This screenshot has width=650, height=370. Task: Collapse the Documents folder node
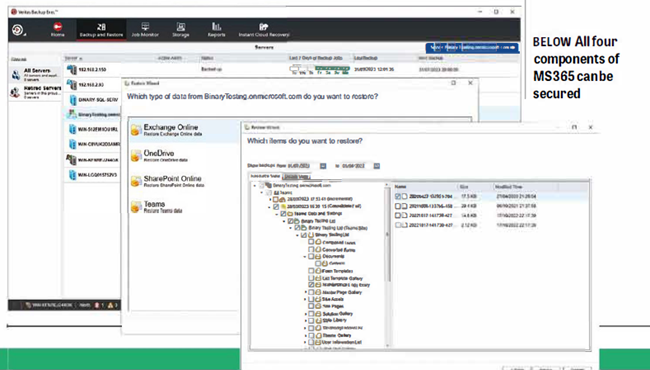[305, 257]
